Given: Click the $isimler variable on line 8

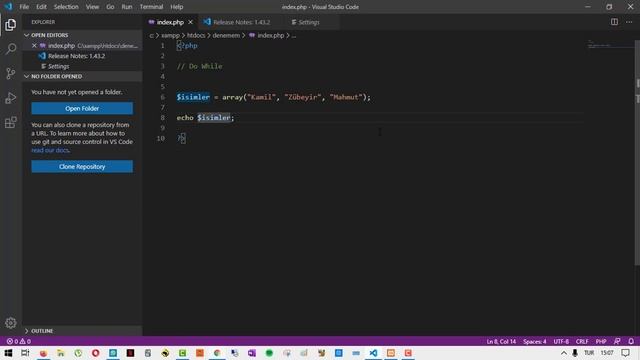Looking at the screenshot, I should pos(214,118).
